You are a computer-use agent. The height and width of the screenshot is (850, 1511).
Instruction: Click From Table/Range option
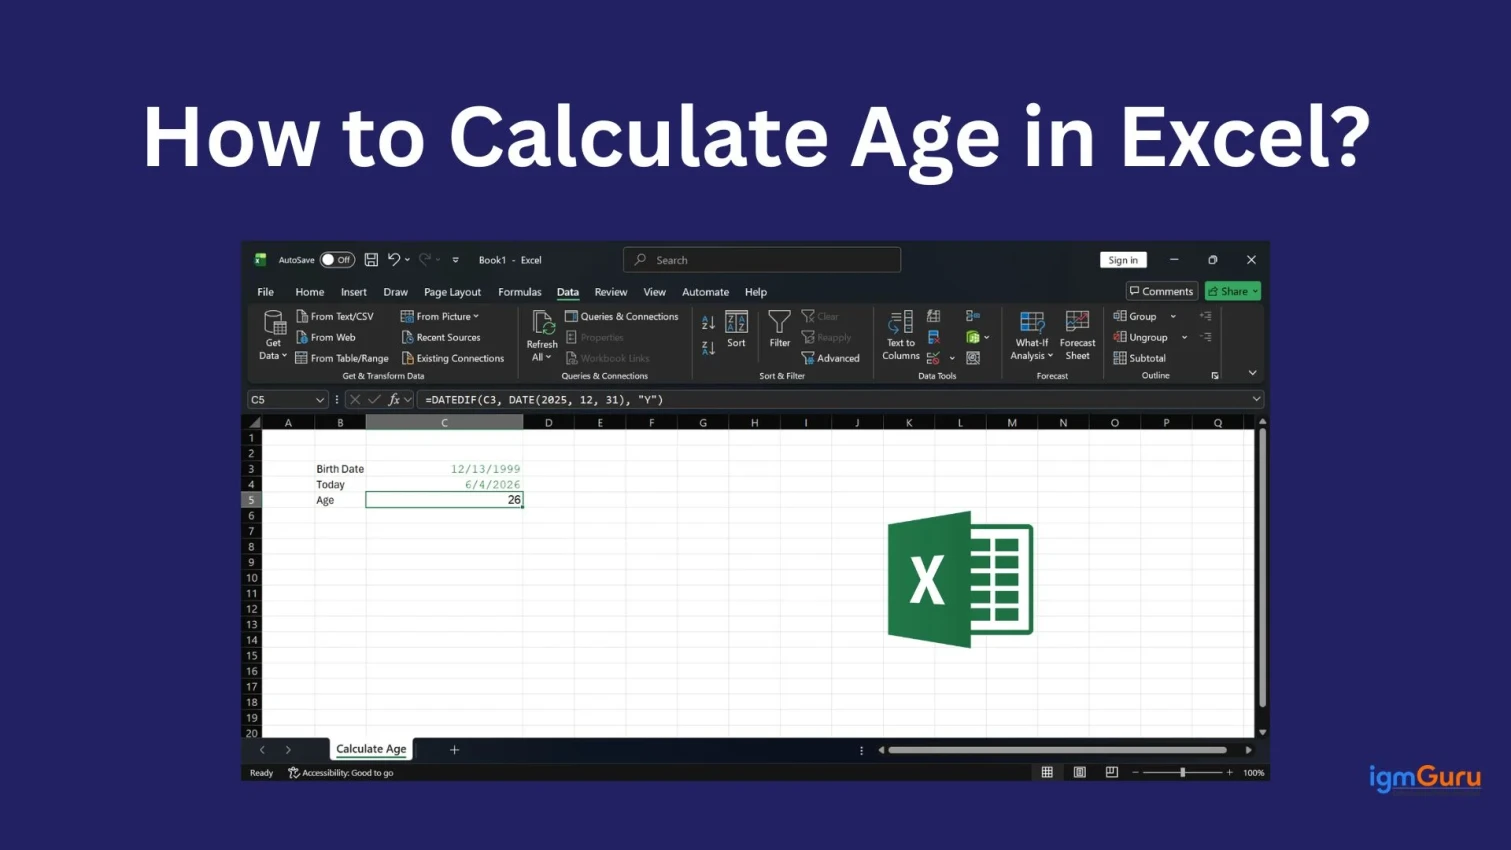point(342,358)
